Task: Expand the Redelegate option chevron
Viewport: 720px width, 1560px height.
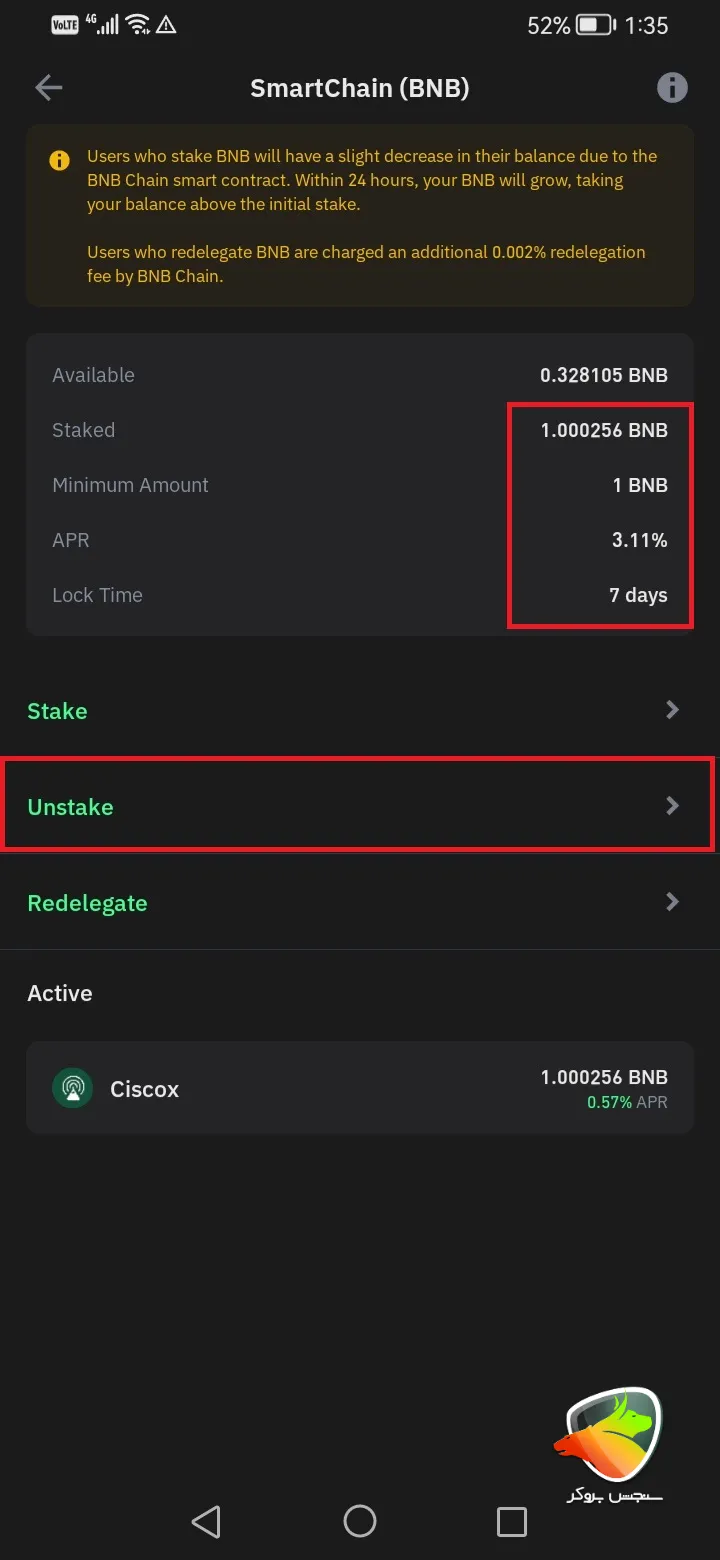Action: point(672,902)
